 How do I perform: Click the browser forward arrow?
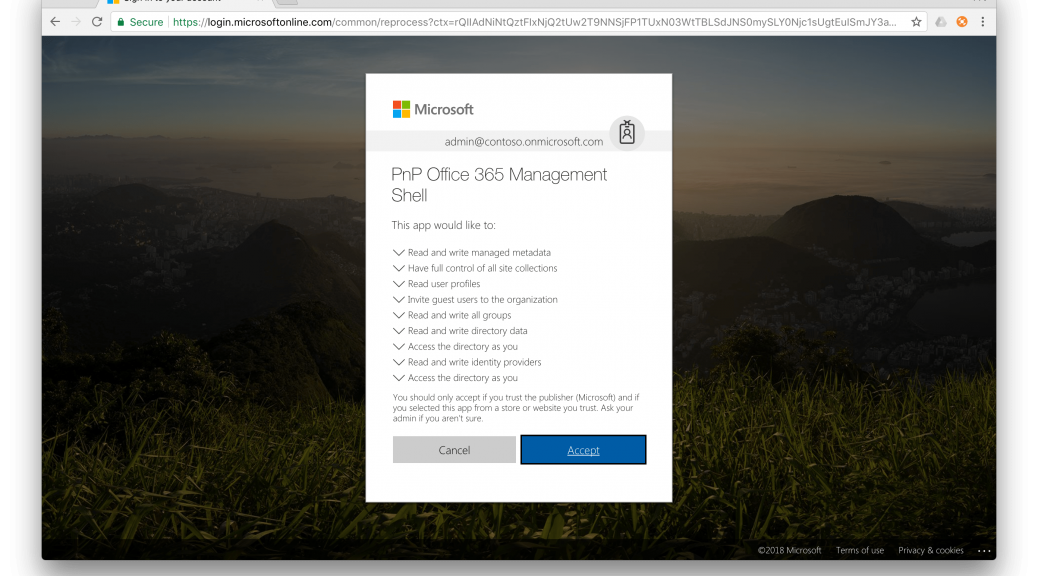(76, 22)
